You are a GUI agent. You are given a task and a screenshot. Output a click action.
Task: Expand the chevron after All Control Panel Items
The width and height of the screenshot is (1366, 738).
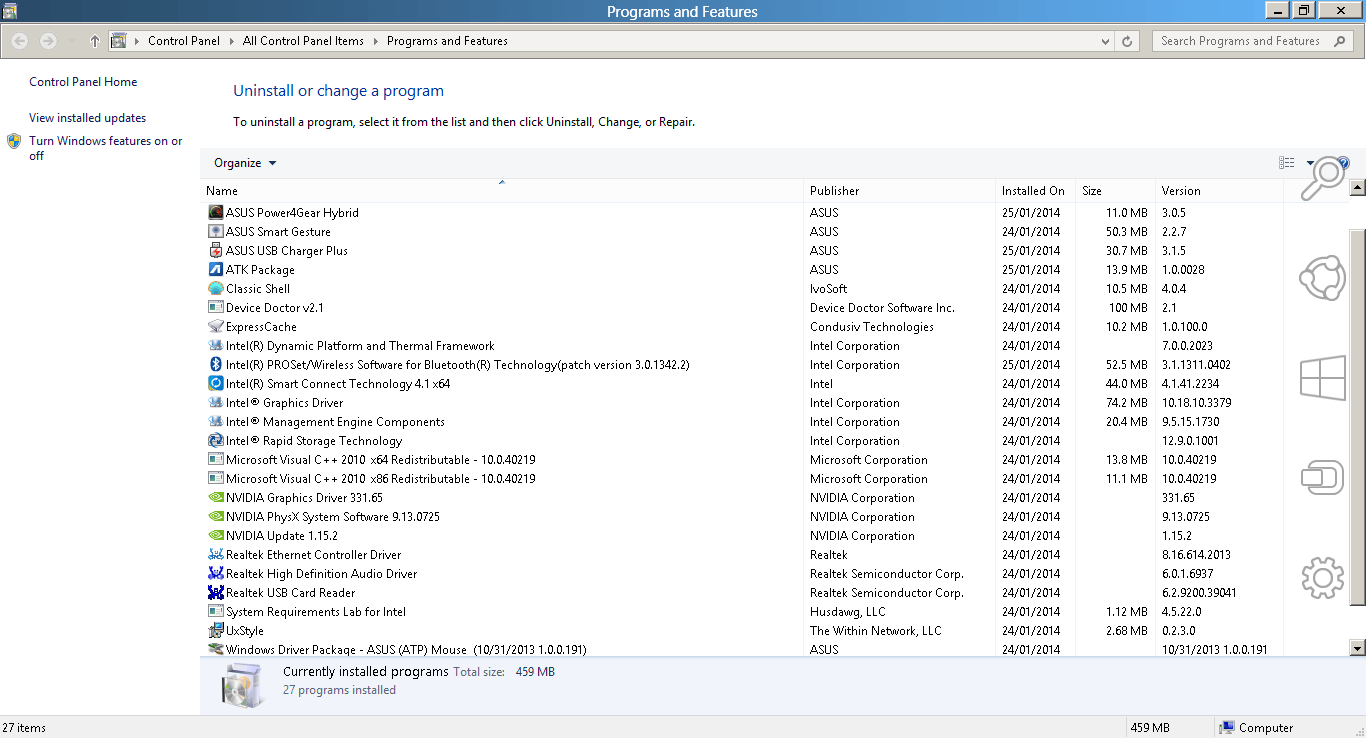tap(376, 41)
